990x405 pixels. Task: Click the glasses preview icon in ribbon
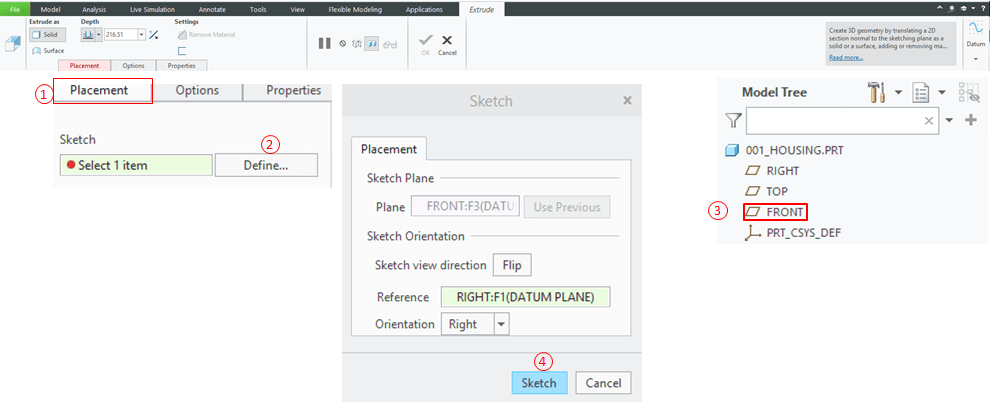click(390, 43)
